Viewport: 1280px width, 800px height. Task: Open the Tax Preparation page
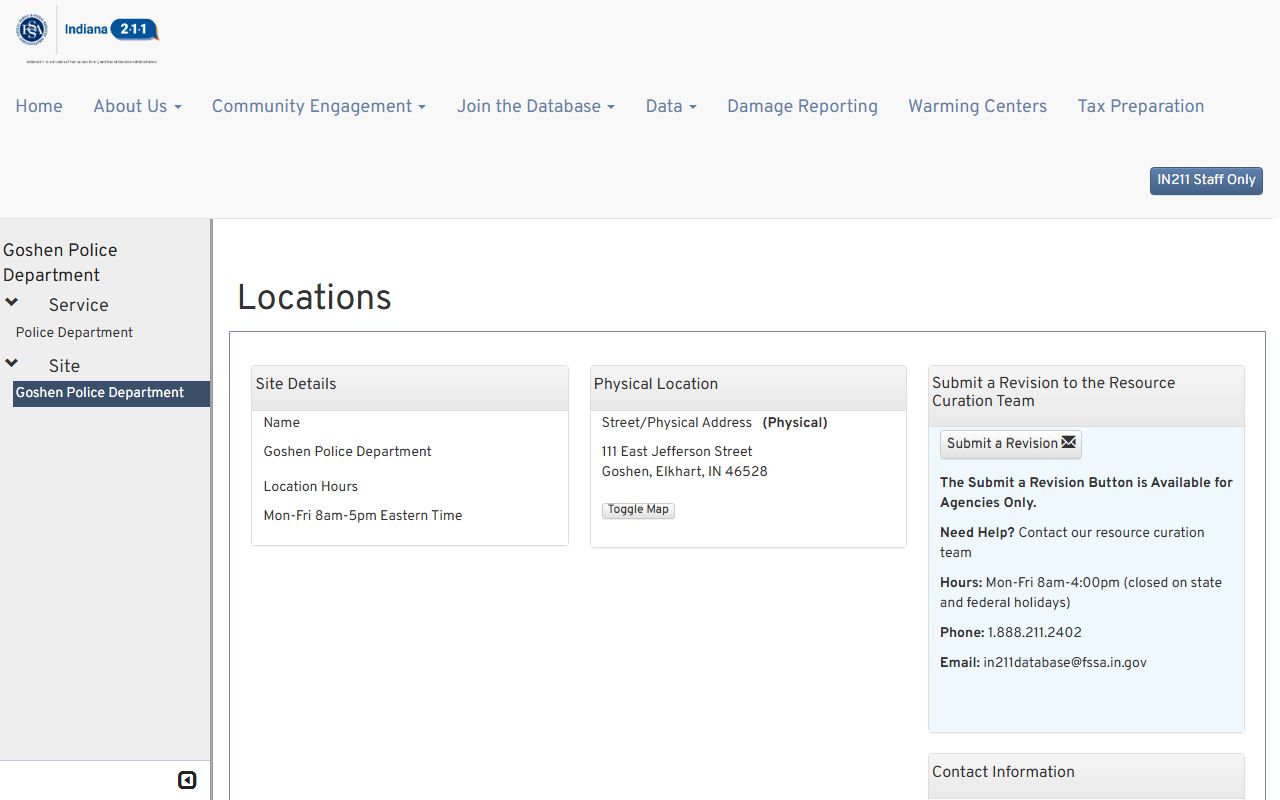(x=1141, y=106)
